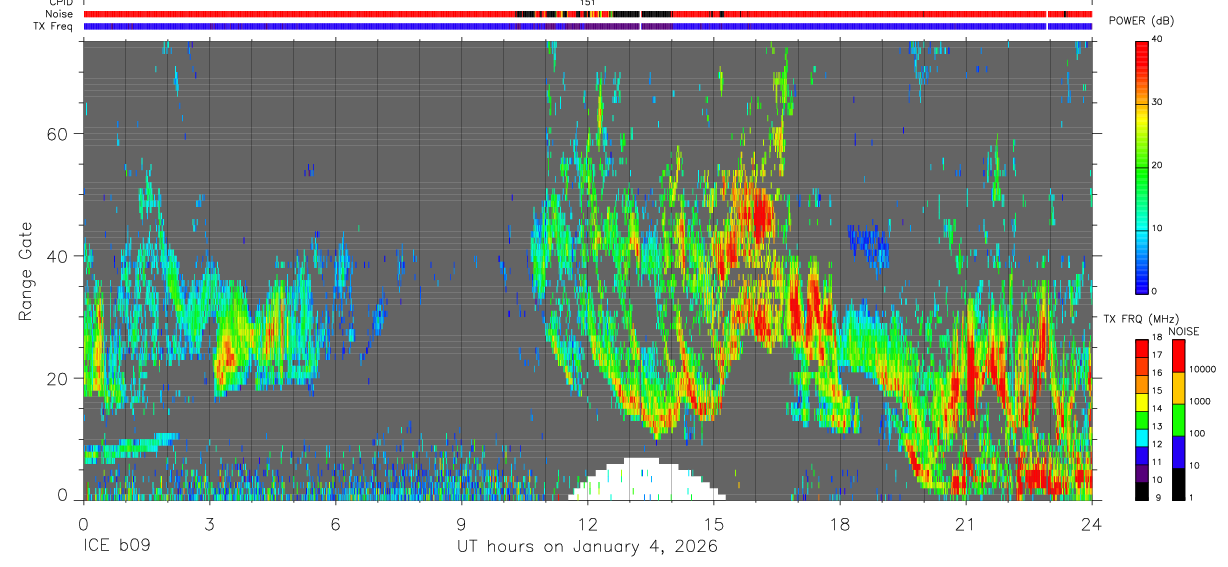Select the 9 tick on the UT hours axis

pyautogui.click(x=461, y=524)
